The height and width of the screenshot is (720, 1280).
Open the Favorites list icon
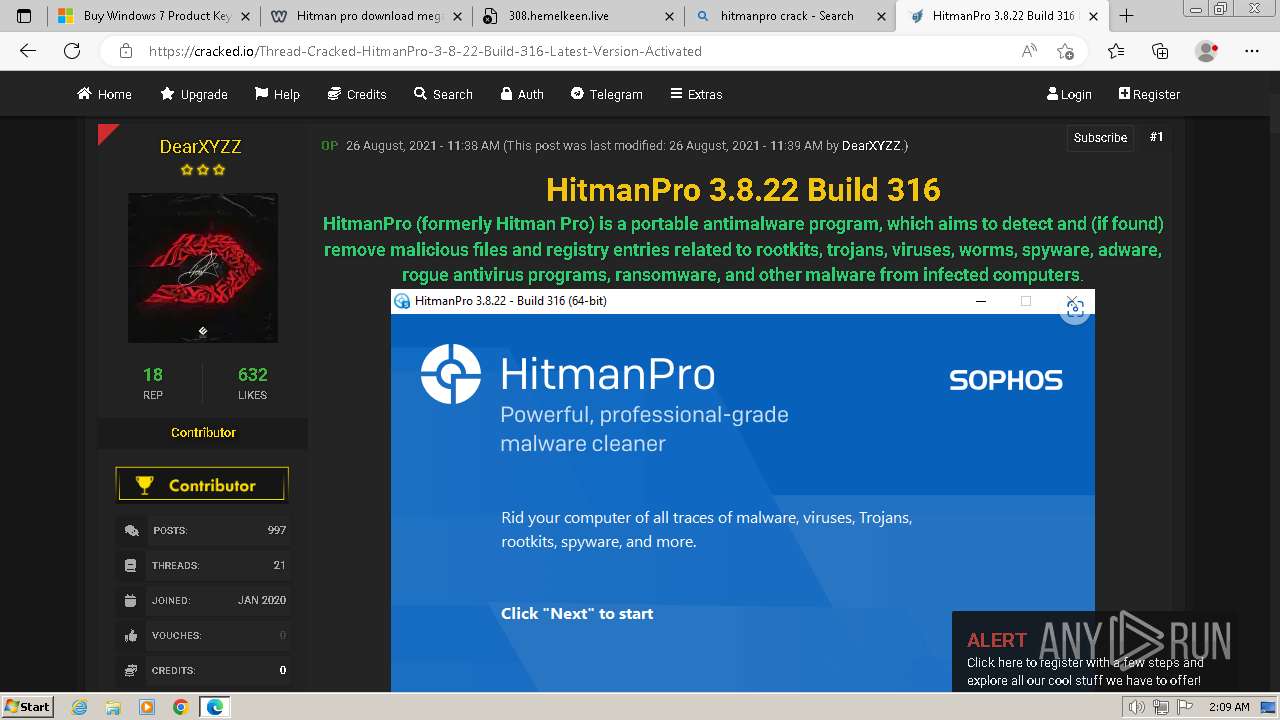pos(1116,51)
